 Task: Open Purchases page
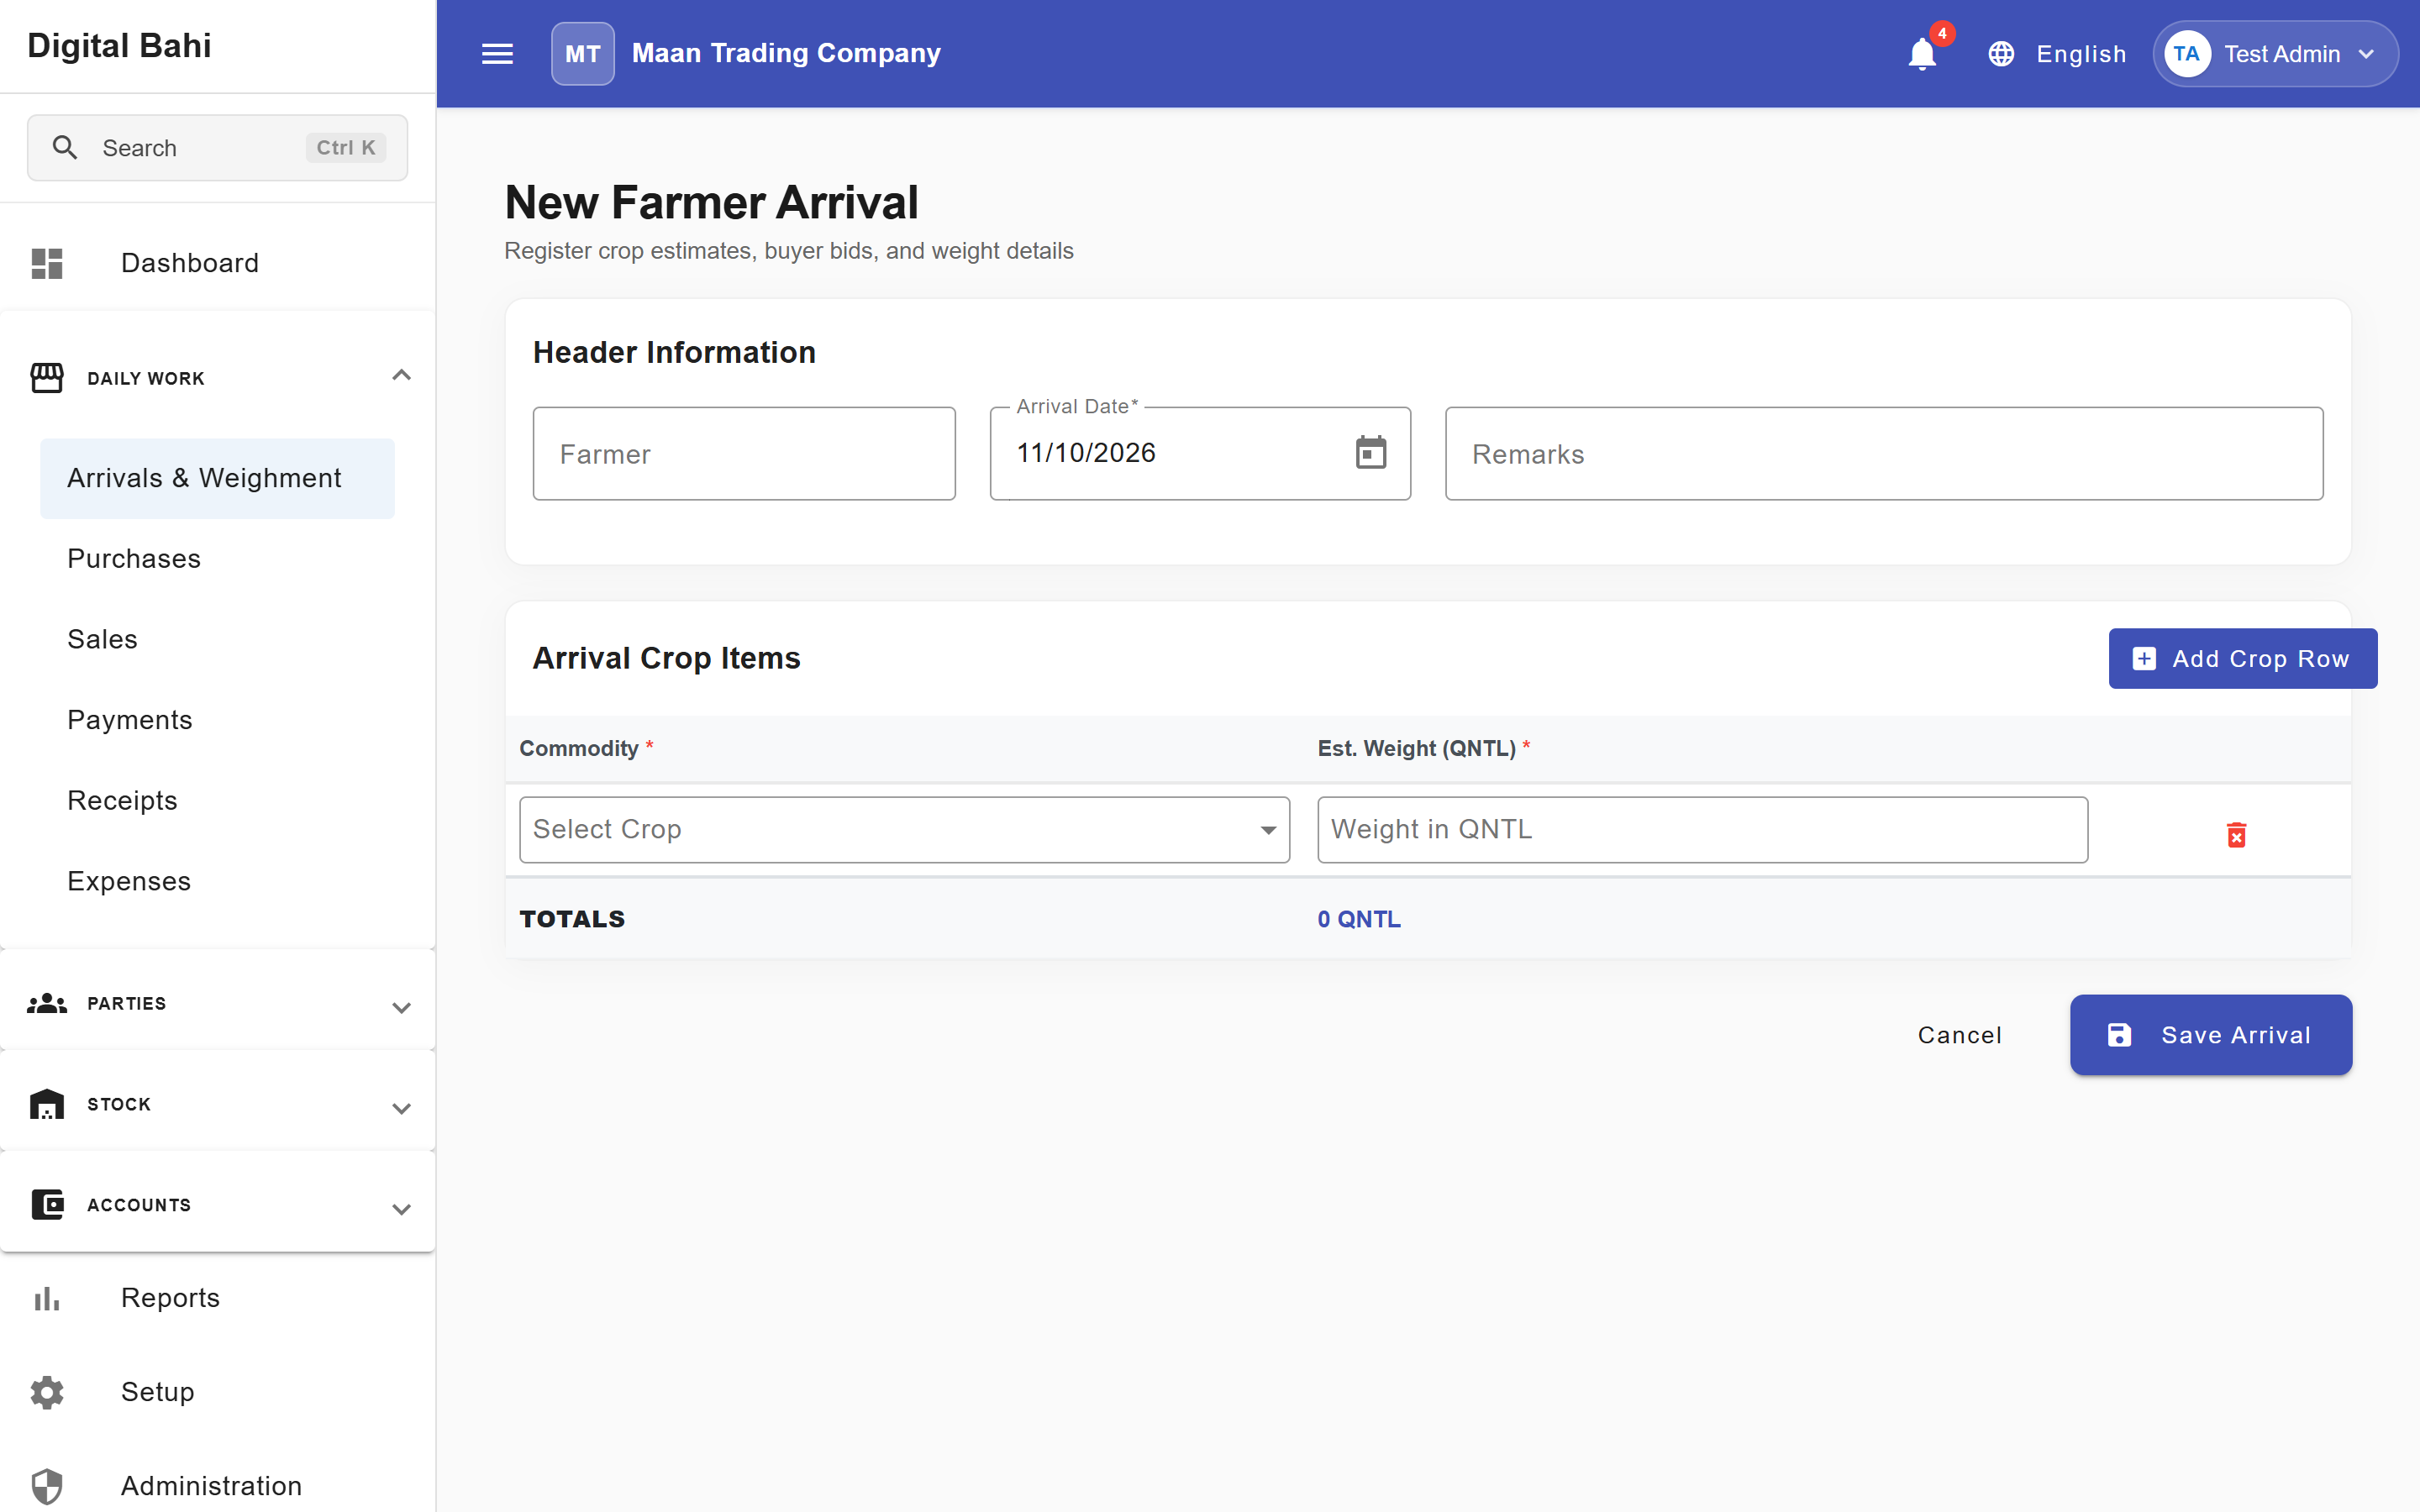(x=217, y=559)
